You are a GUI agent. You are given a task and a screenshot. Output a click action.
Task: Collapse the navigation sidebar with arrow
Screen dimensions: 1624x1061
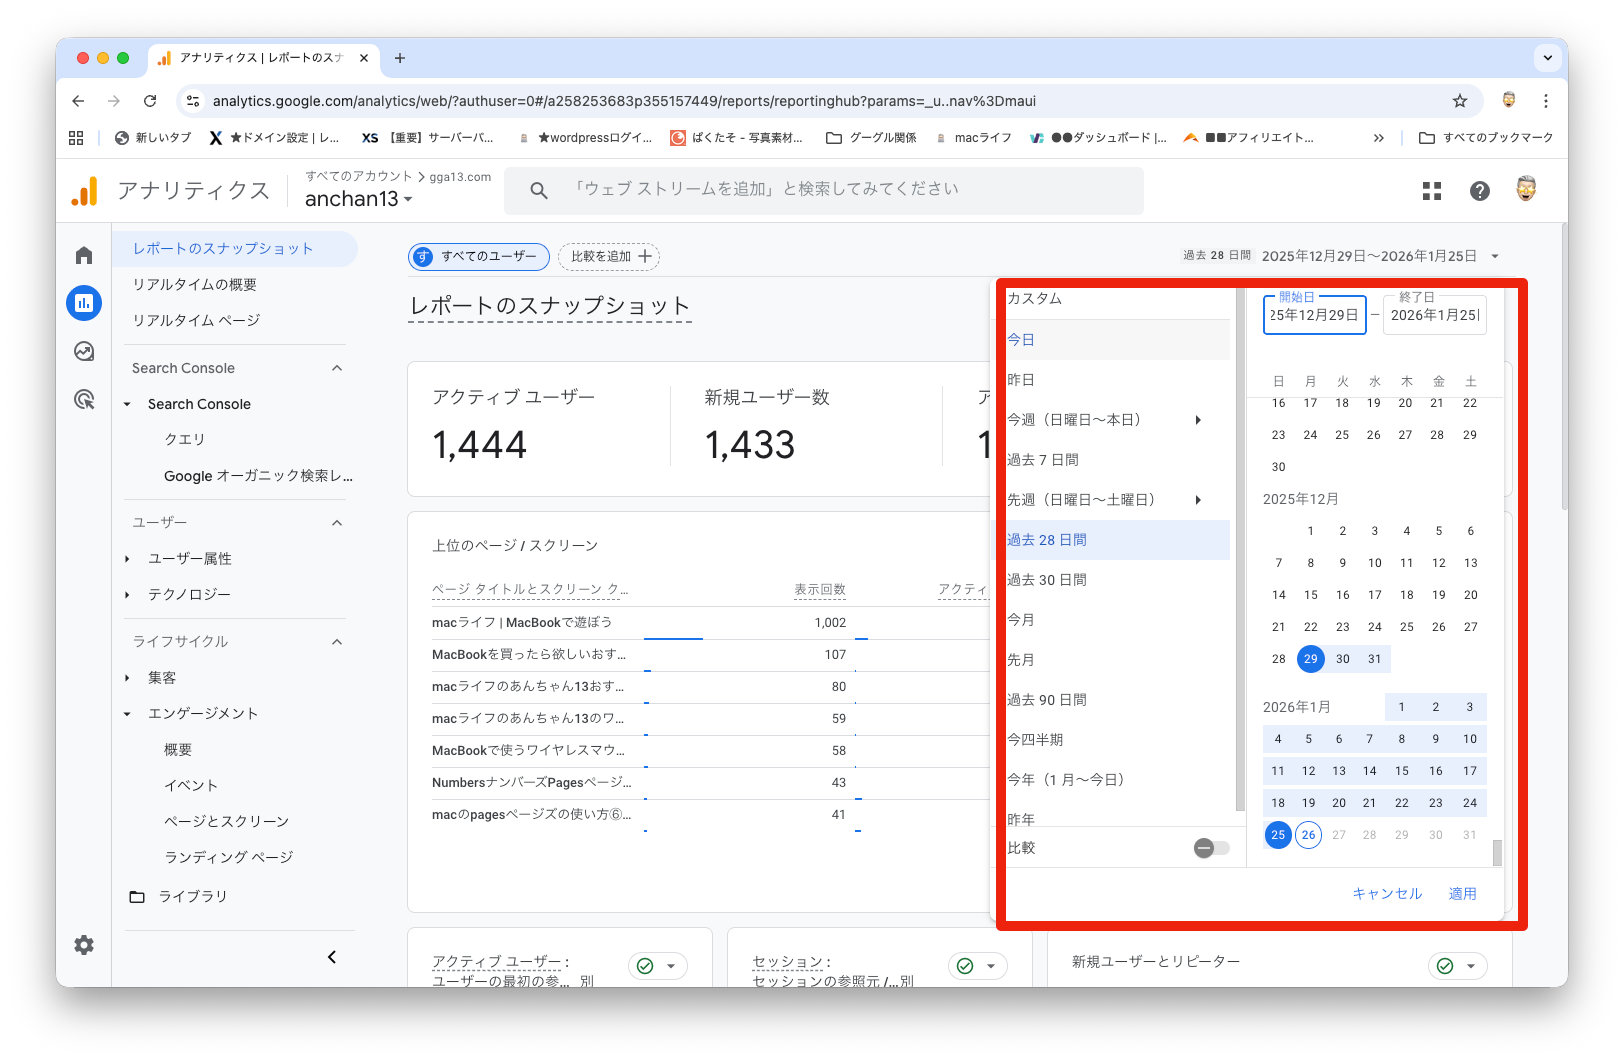click(x=332, y=957)
